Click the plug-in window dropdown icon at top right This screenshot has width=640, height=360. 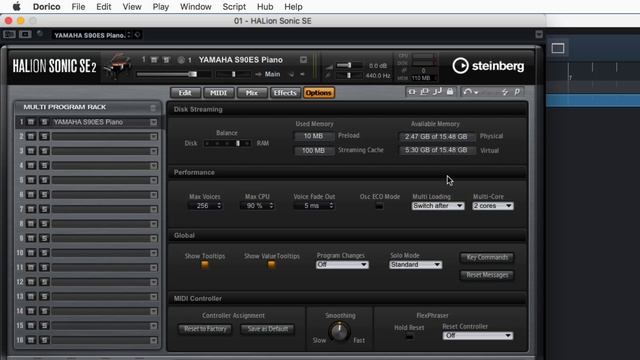pyautogui.click(x=539, y=34)
